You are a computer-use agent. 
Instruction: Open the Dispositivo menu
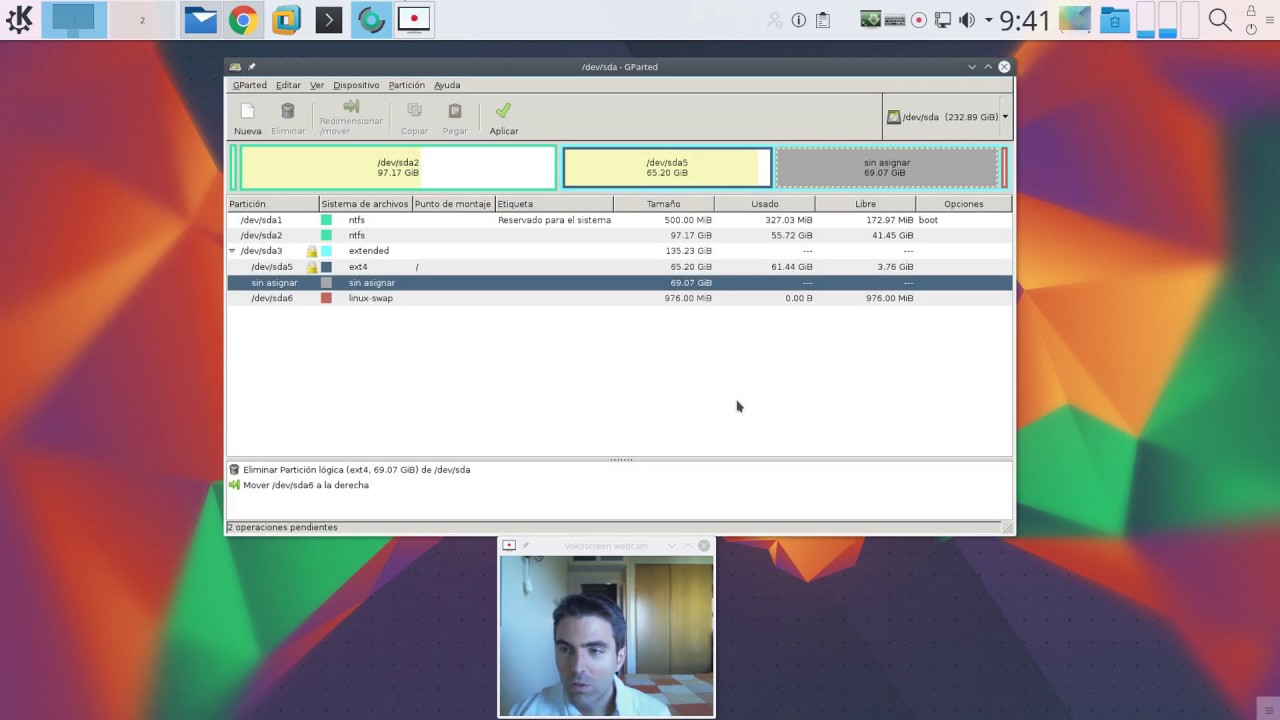[x=356, y=85]
